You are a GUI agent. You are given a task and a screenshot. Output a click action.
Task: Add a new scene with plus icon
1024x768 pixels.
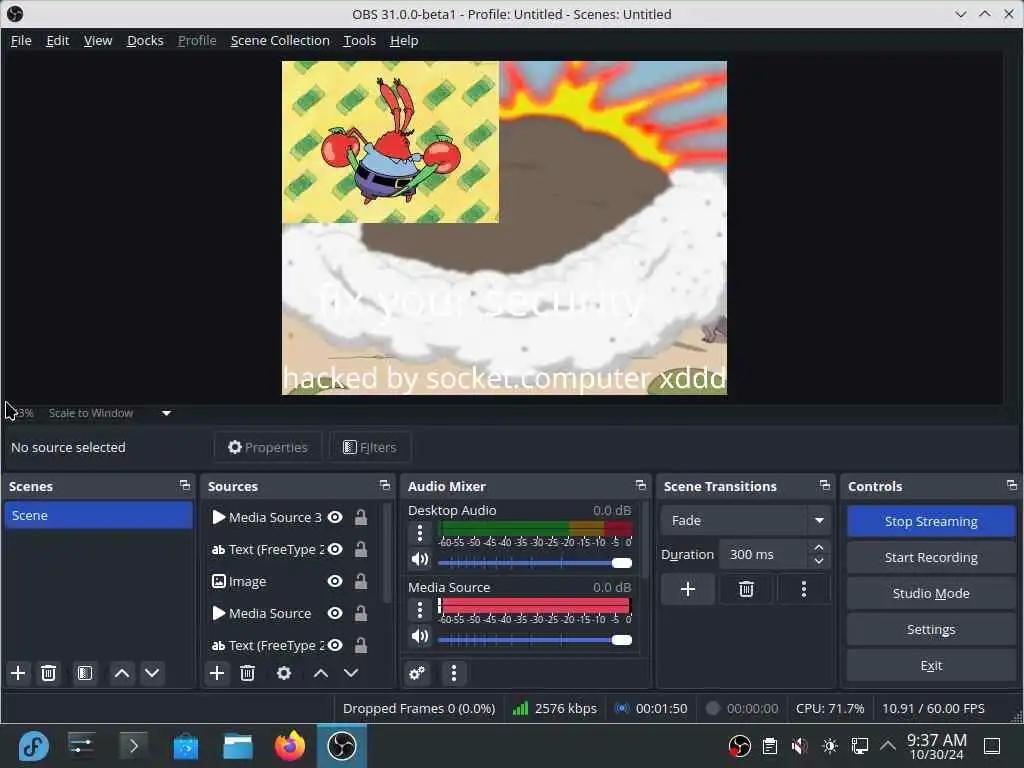[x=18, y=673]
